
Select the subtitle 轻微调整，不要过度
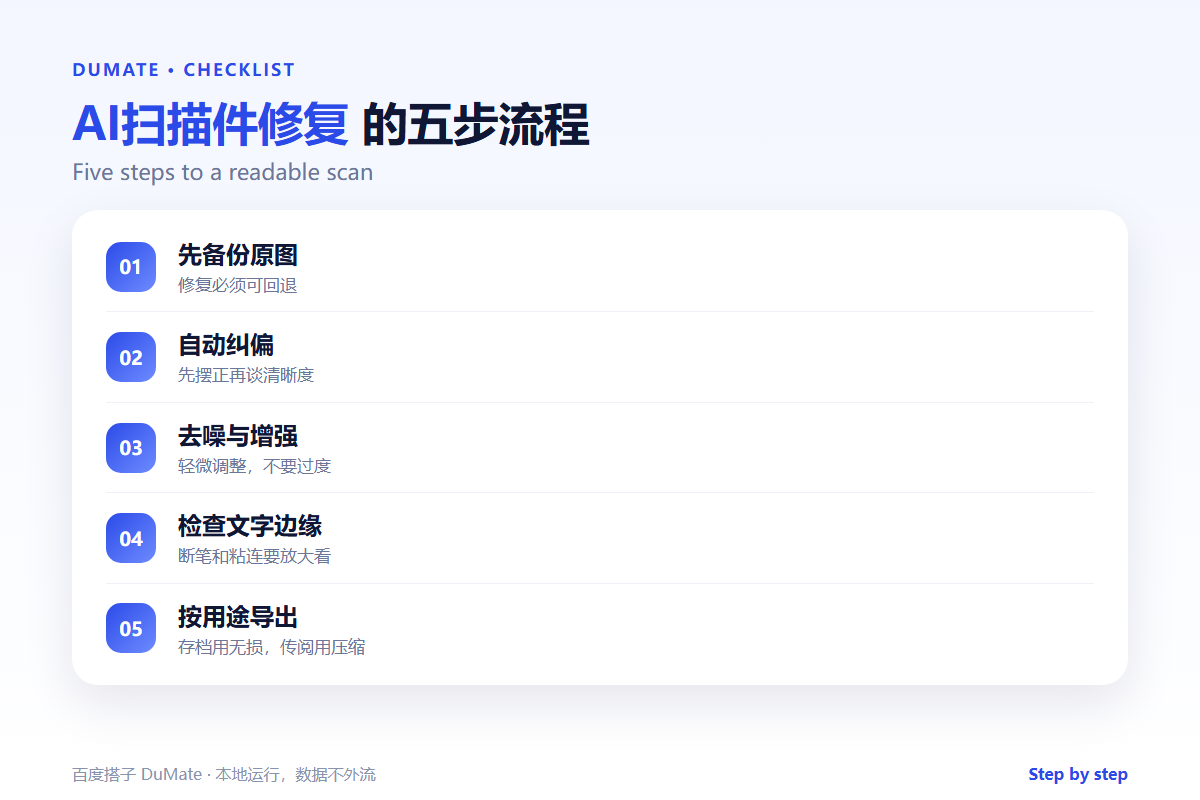[254, 466]
